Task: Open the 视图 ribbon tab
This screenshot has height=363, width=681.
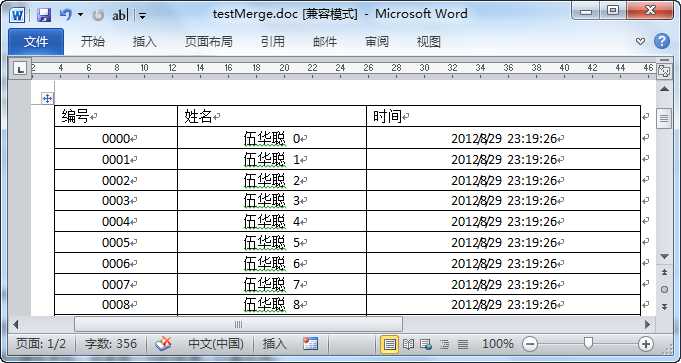Action: [429, 42]
